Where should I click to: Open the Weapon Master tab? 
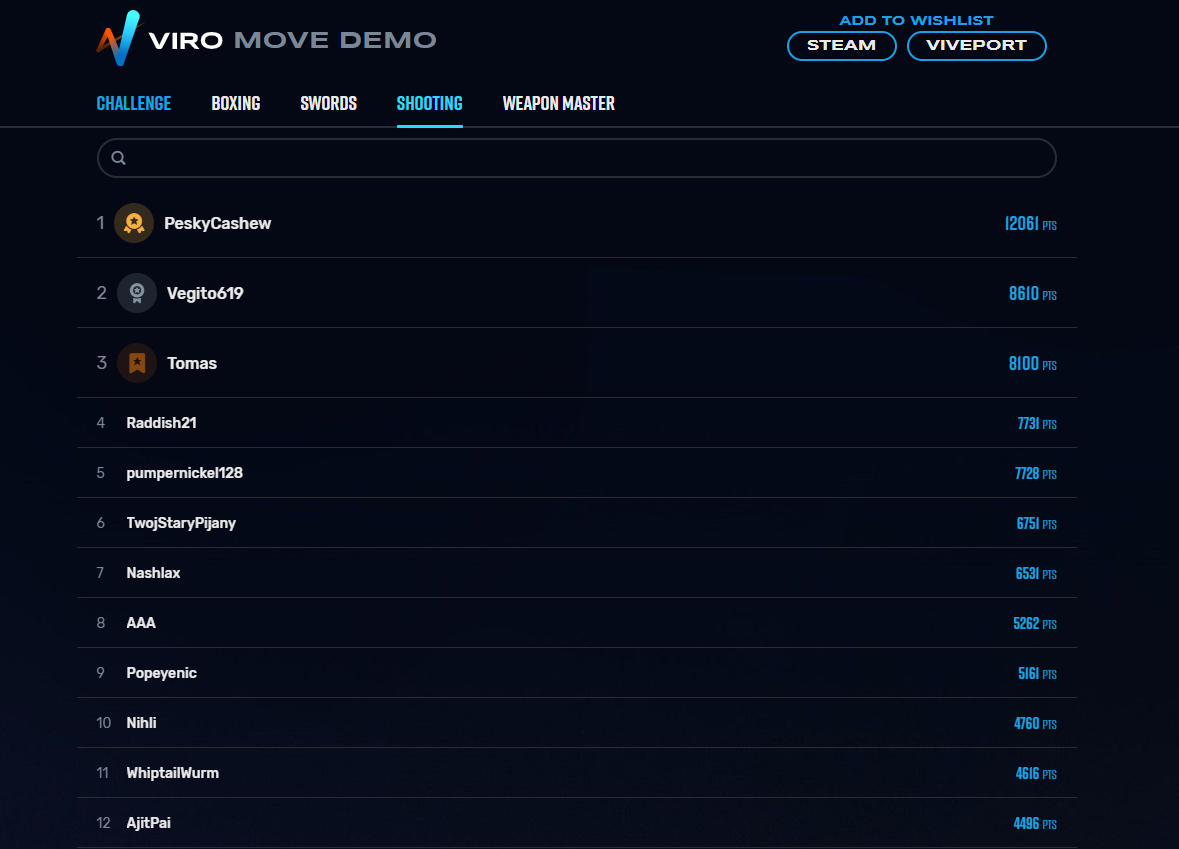pyautogui.click(x=559, y=104)
